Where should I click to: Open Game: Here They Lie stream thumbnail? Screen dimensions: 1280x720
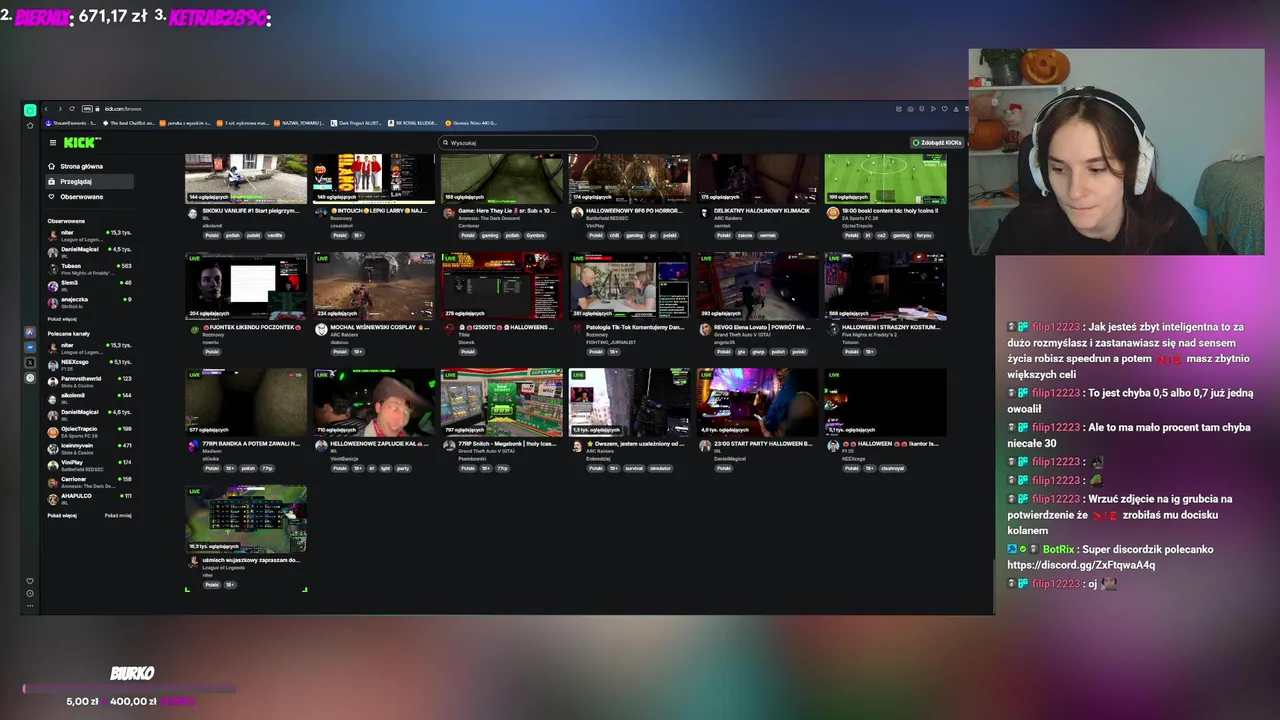click(502, 178)
